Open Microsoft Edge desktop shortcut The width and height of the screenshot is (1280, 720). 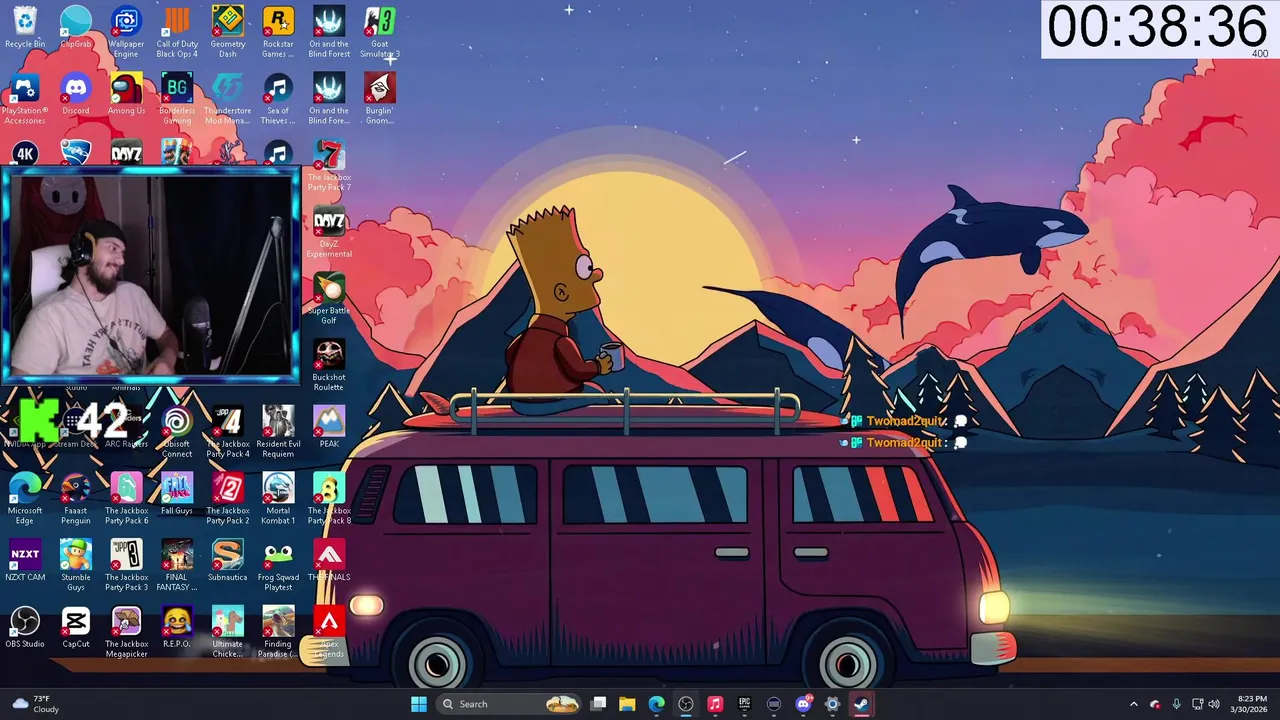point(25,500)
